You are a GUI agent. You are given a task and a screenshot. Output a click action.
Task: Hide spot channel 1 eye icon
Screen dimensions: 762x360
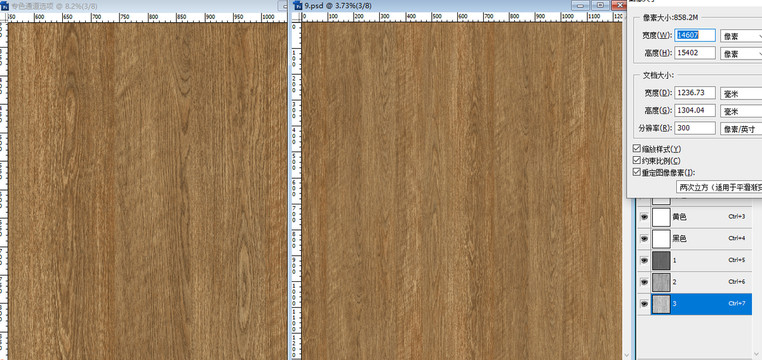coord(644,260)
